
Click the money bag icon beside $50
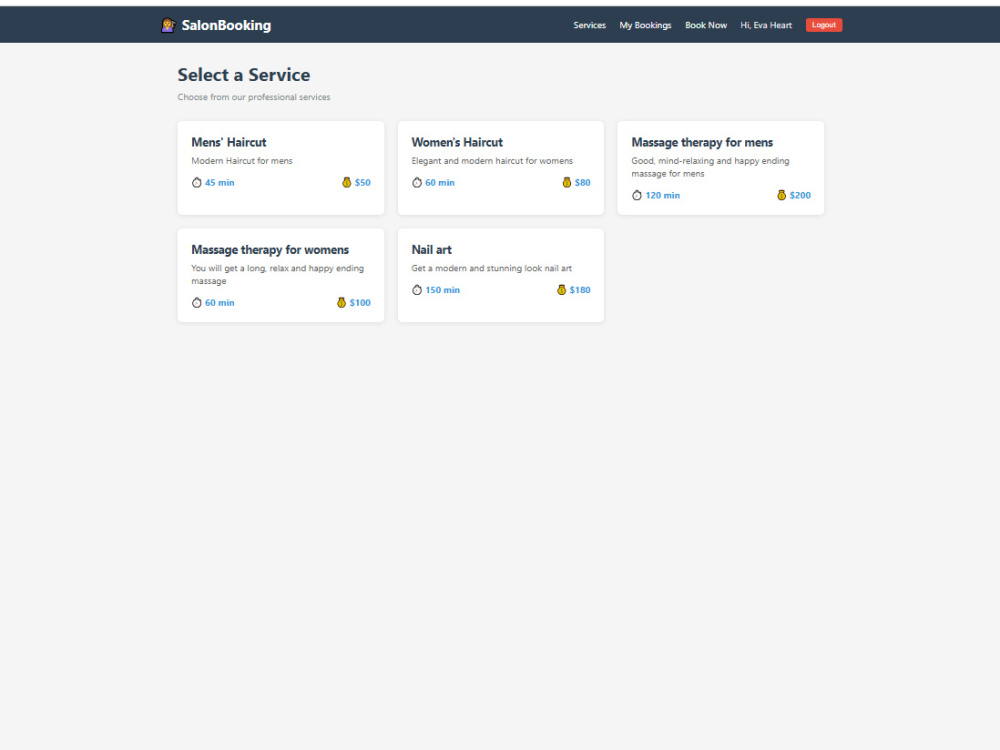click(346, 182)
